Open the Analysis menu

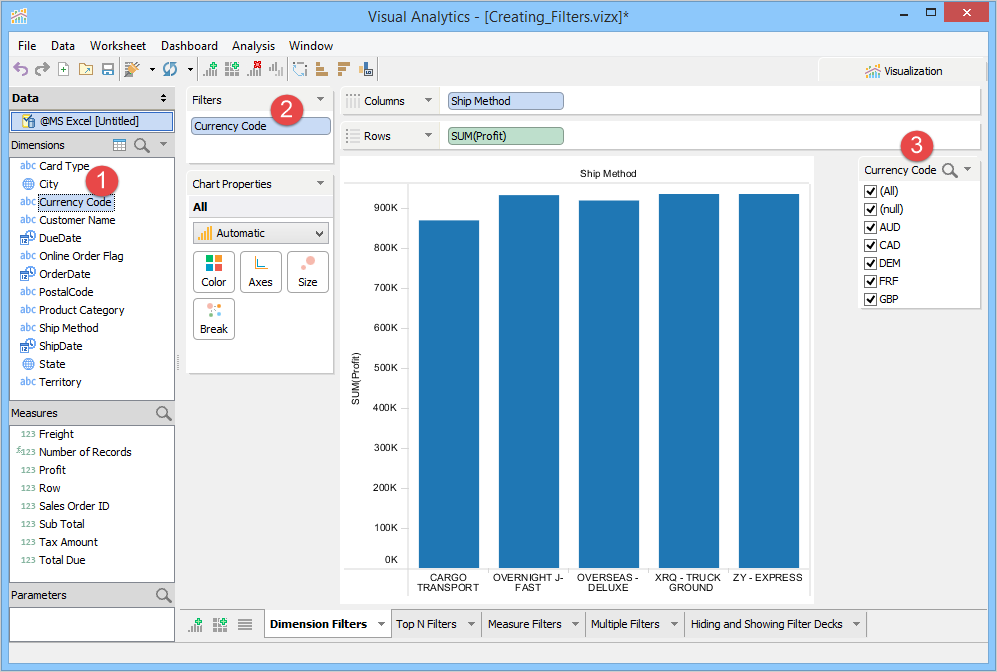[253, 46]
